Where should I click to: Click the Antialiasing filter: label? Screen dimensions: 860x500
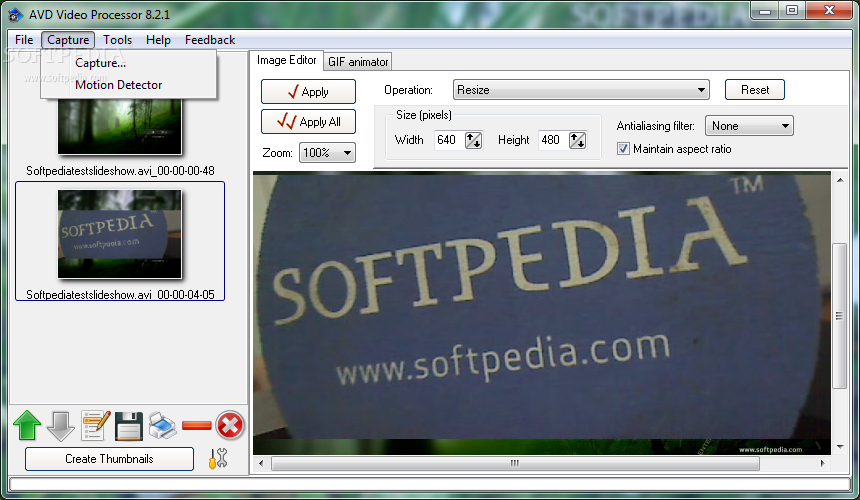(x=655, y=126)
